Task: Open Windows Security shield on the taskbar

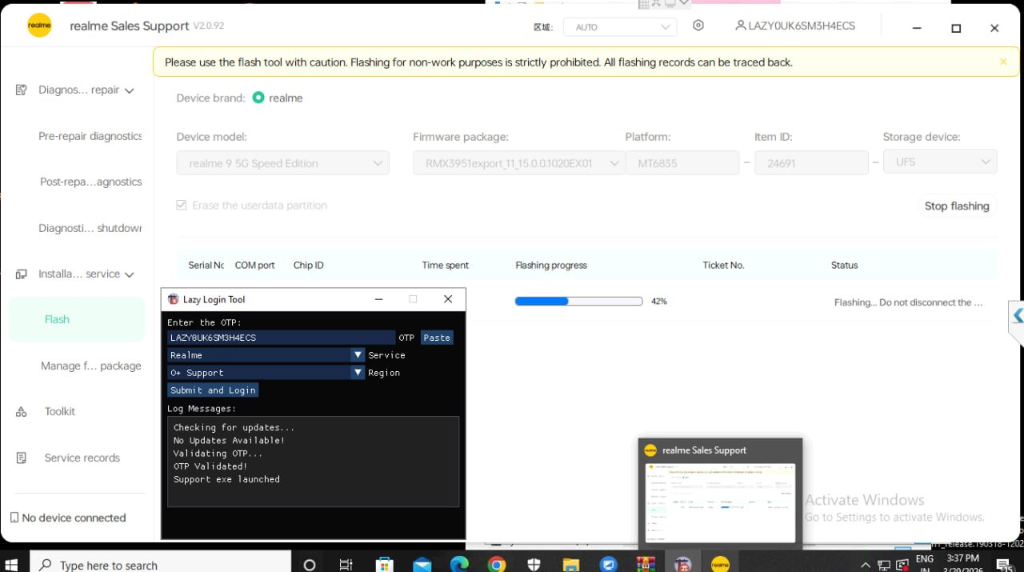Action: [534, 565]
